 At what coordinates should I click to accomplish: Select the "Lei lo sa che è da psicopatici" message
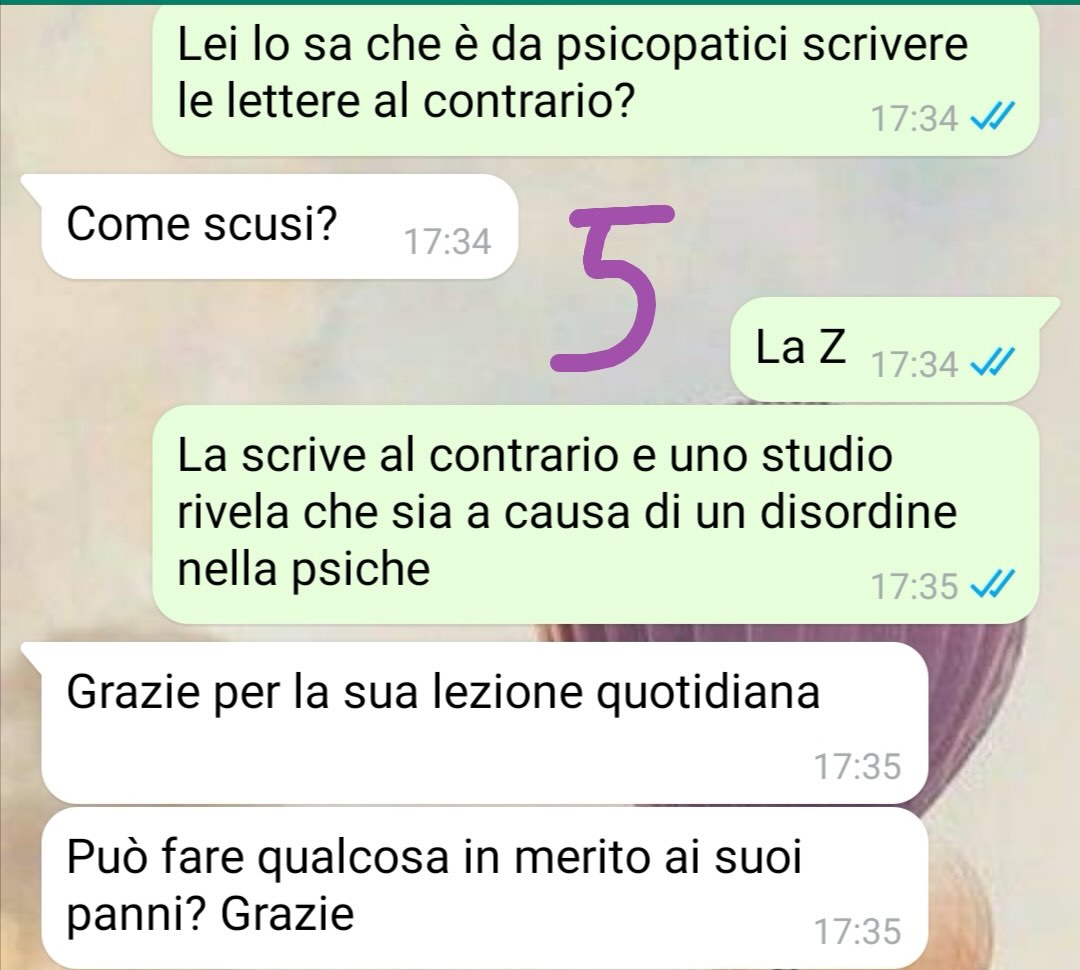(x=594, y=81)
